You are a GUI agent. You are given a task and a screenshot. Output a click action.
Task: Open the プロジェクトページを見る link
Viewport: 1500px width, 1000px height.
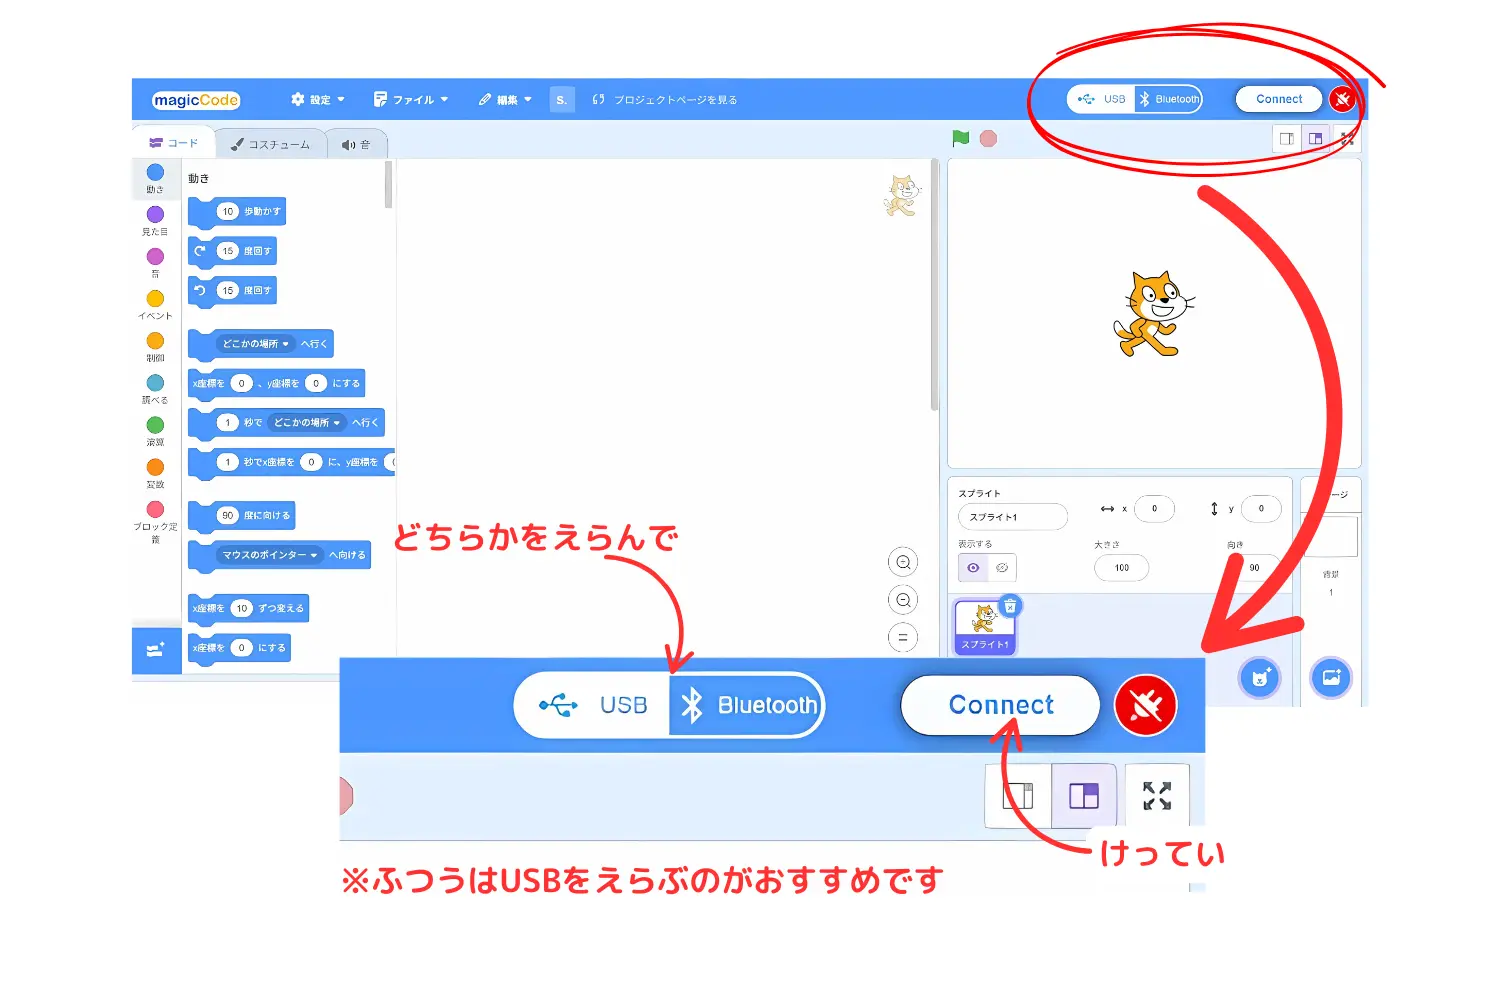[x=665, y=100]
